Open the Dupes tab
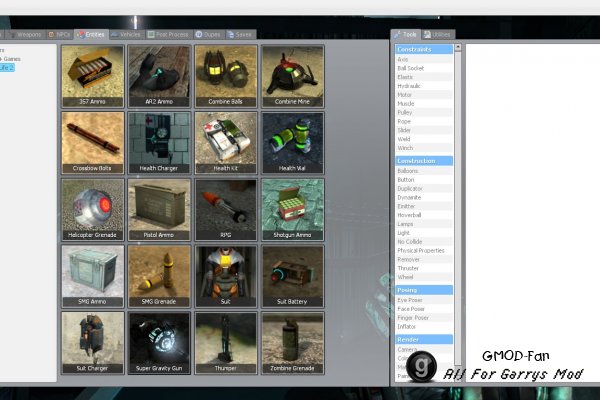The width and height of the screenshot is (600, 400). point(208,34)
